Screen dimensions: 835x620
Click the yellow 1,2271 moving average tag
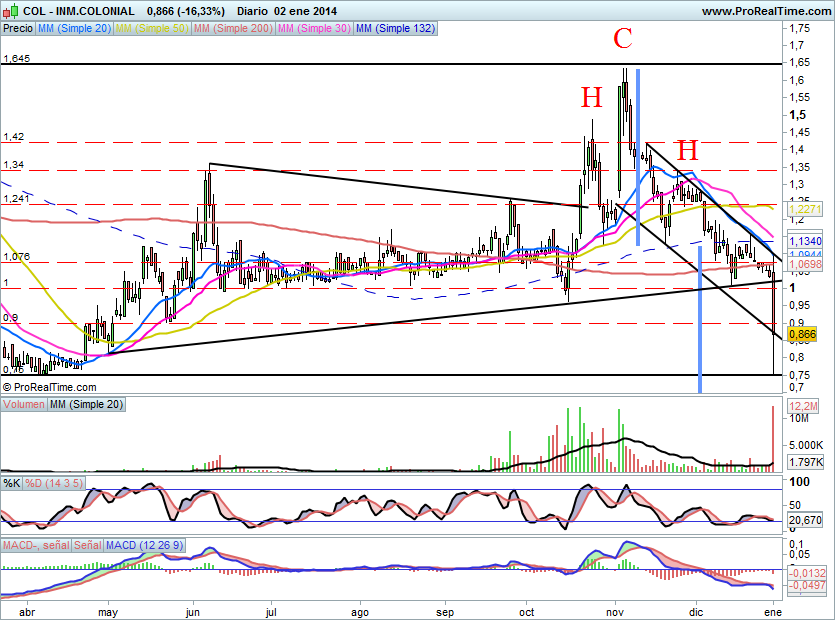pyautogui.click(x=804, y=210)
